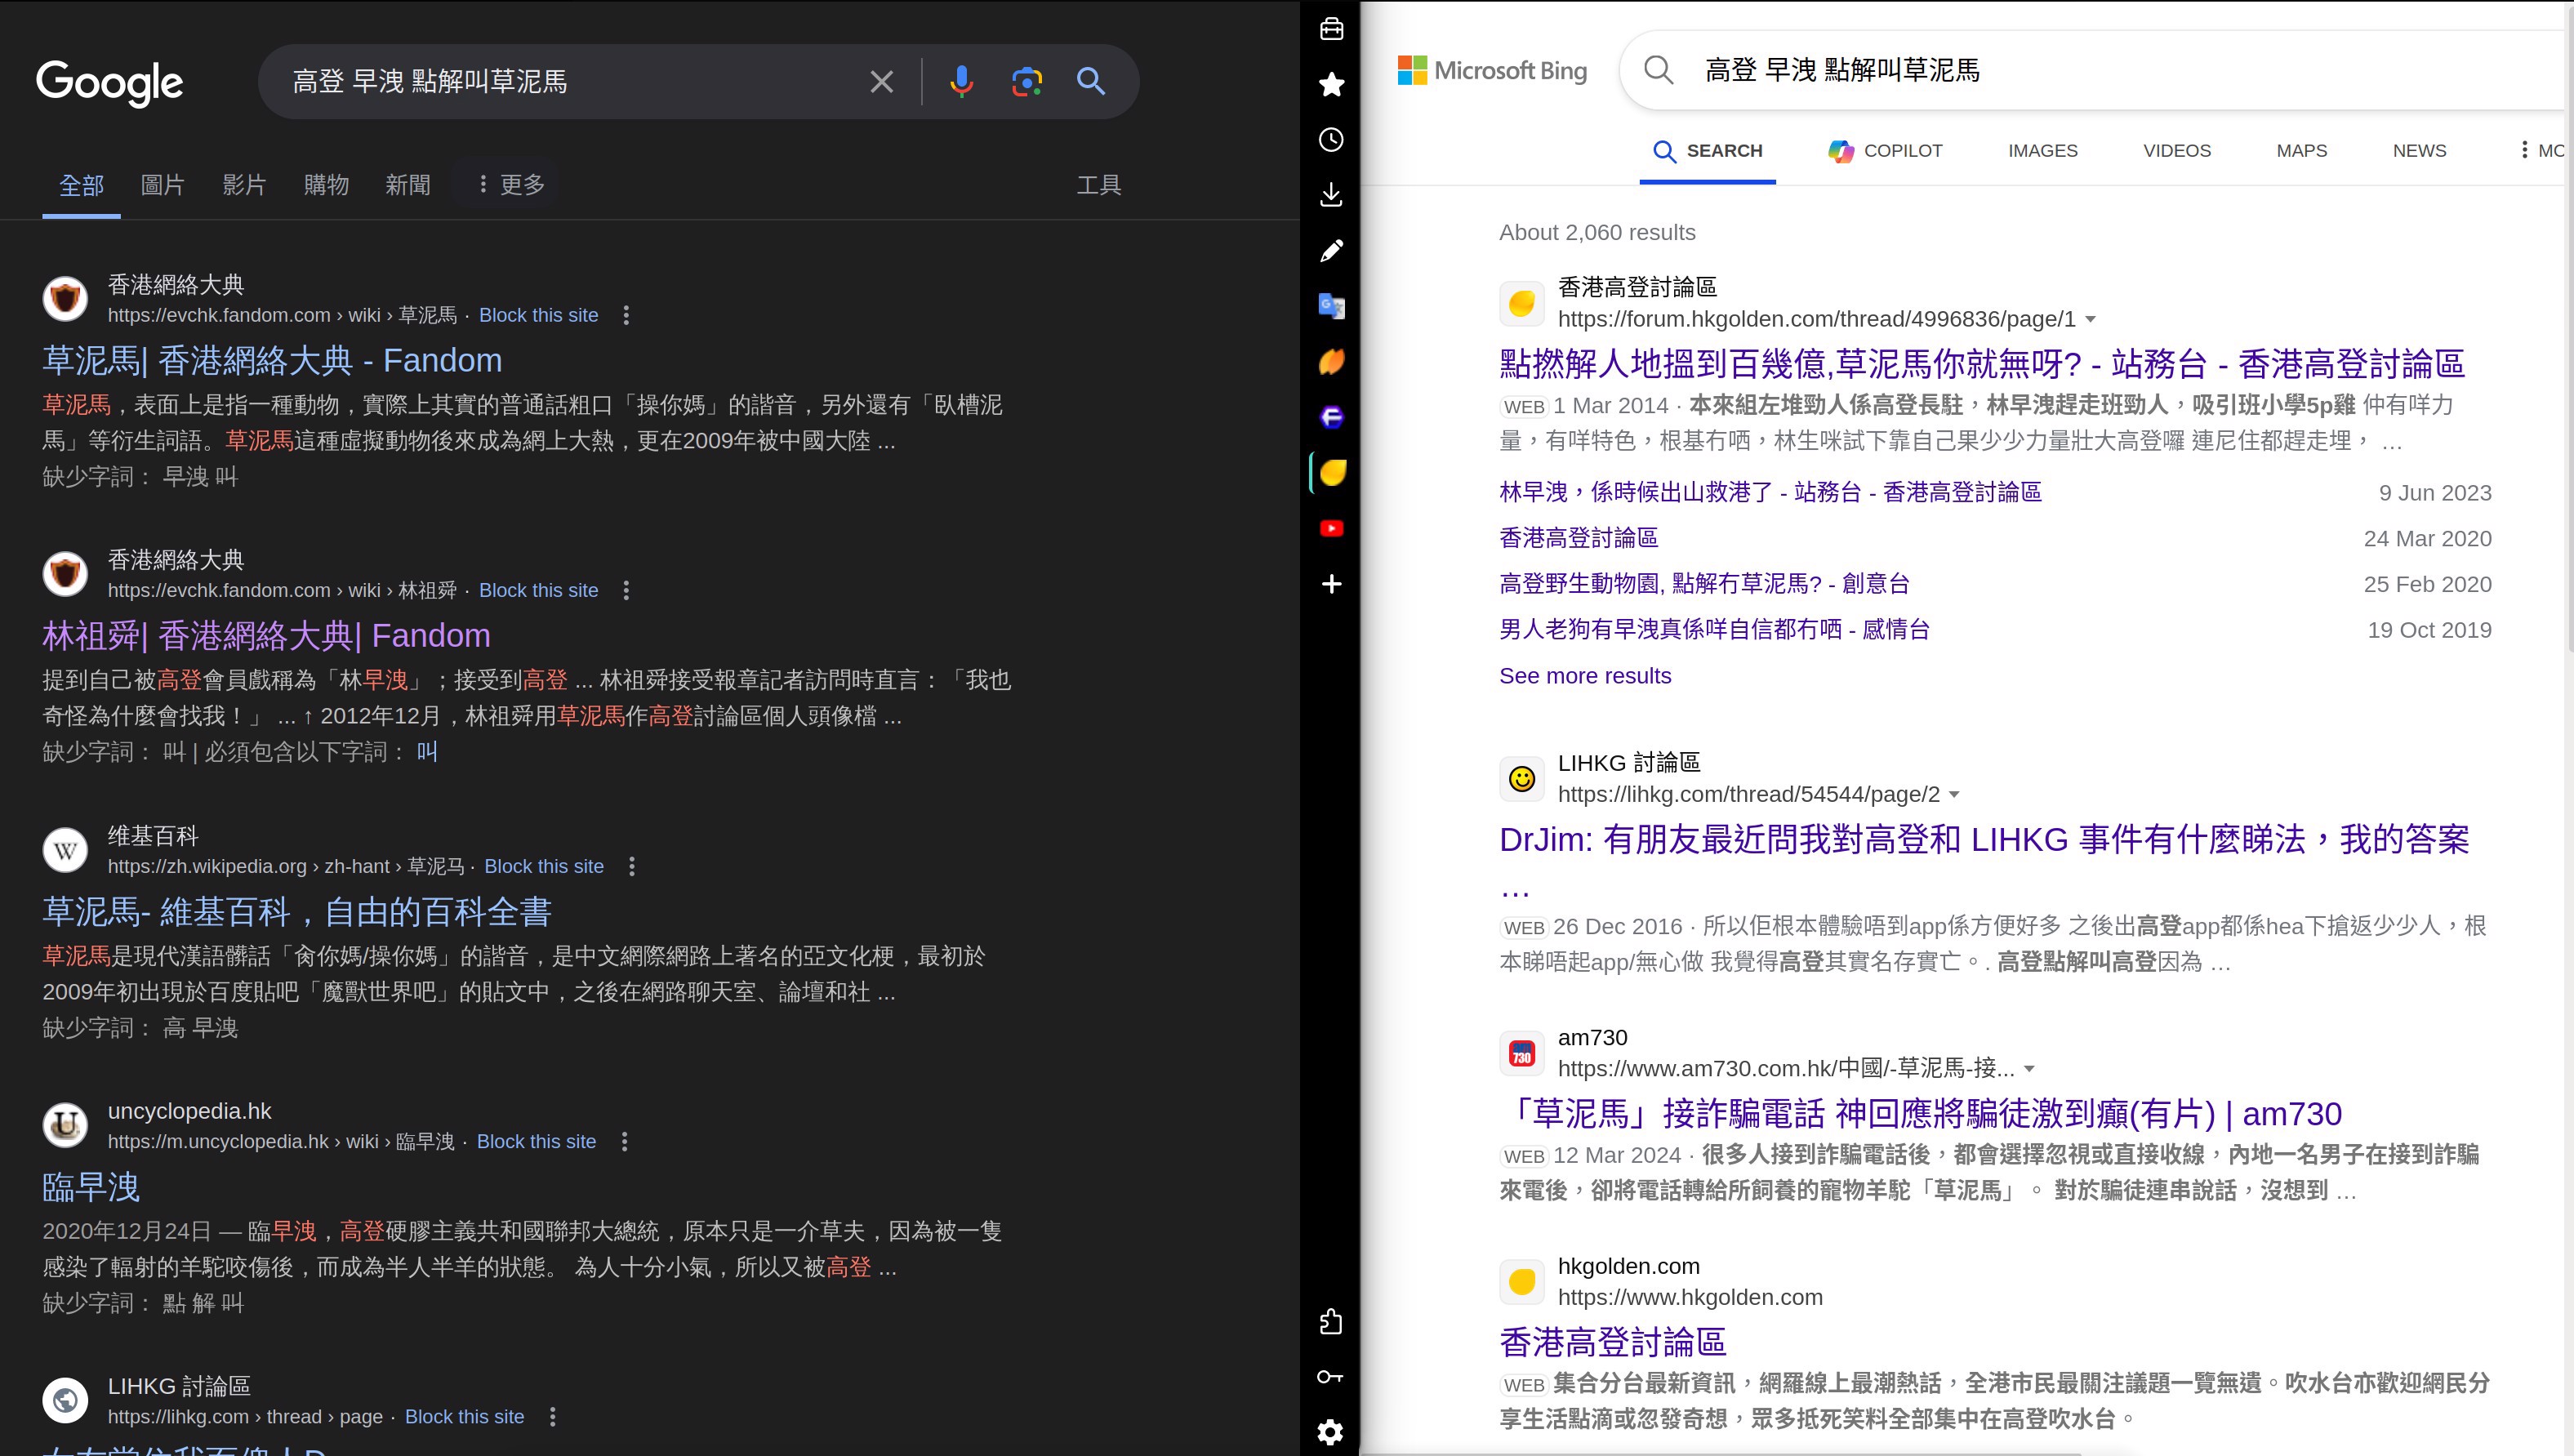
Task: Block this site for uncyclopedia.hk result
Action: click(536, 1142)
